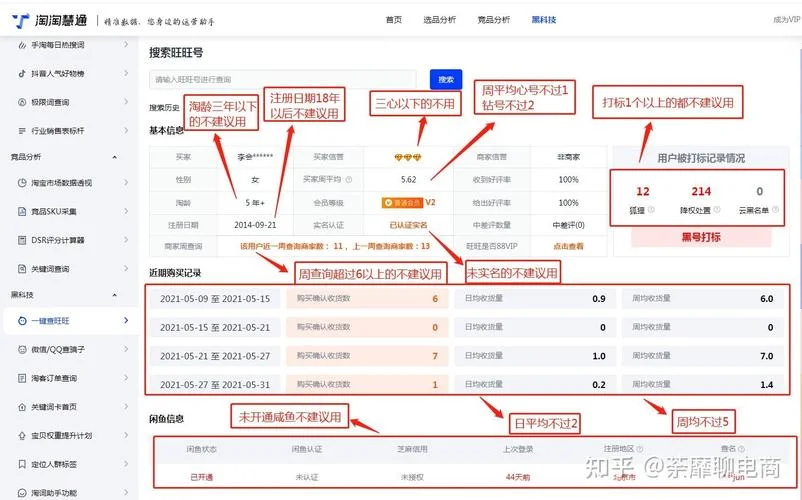
Task: Open the 首页 top navigation tab
Action: tap(394, 20)
